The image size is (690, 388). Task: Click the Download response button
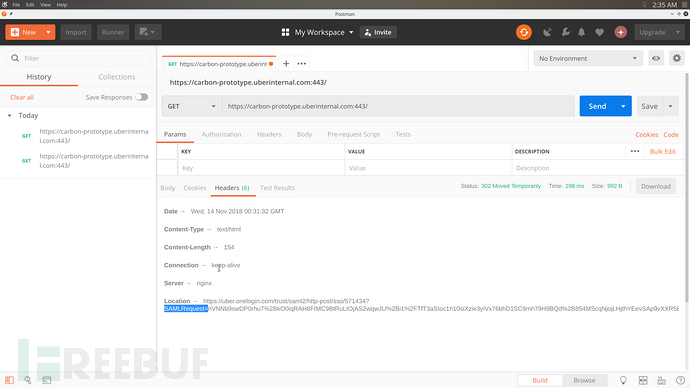(656, 186)
